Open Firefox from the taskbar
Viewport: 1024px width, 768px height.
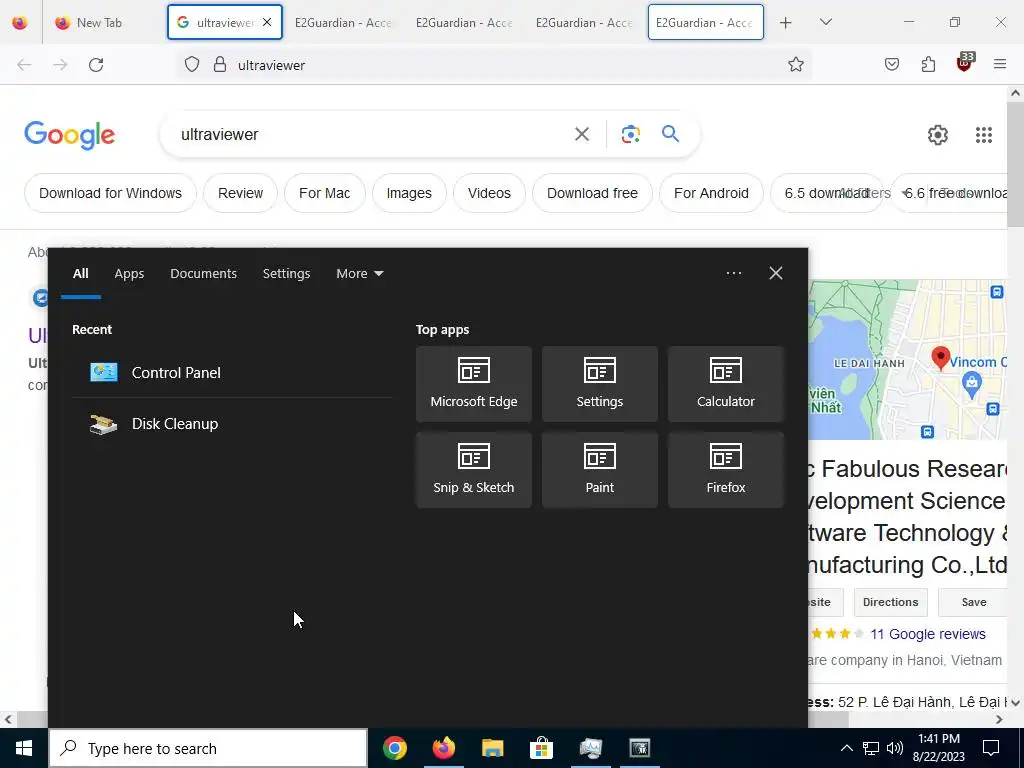[x=443, y=748]
